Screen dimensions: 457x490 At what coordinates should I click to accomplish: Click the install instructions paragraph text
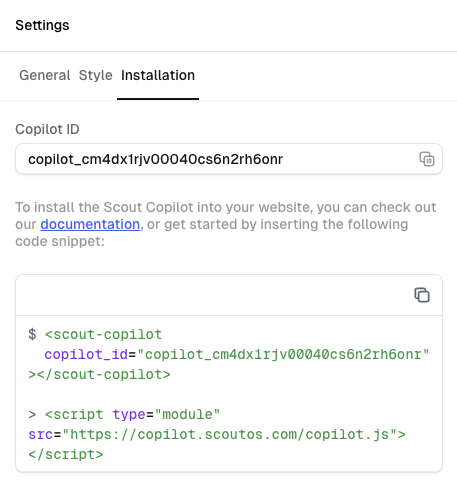click(x=226, y=224)
